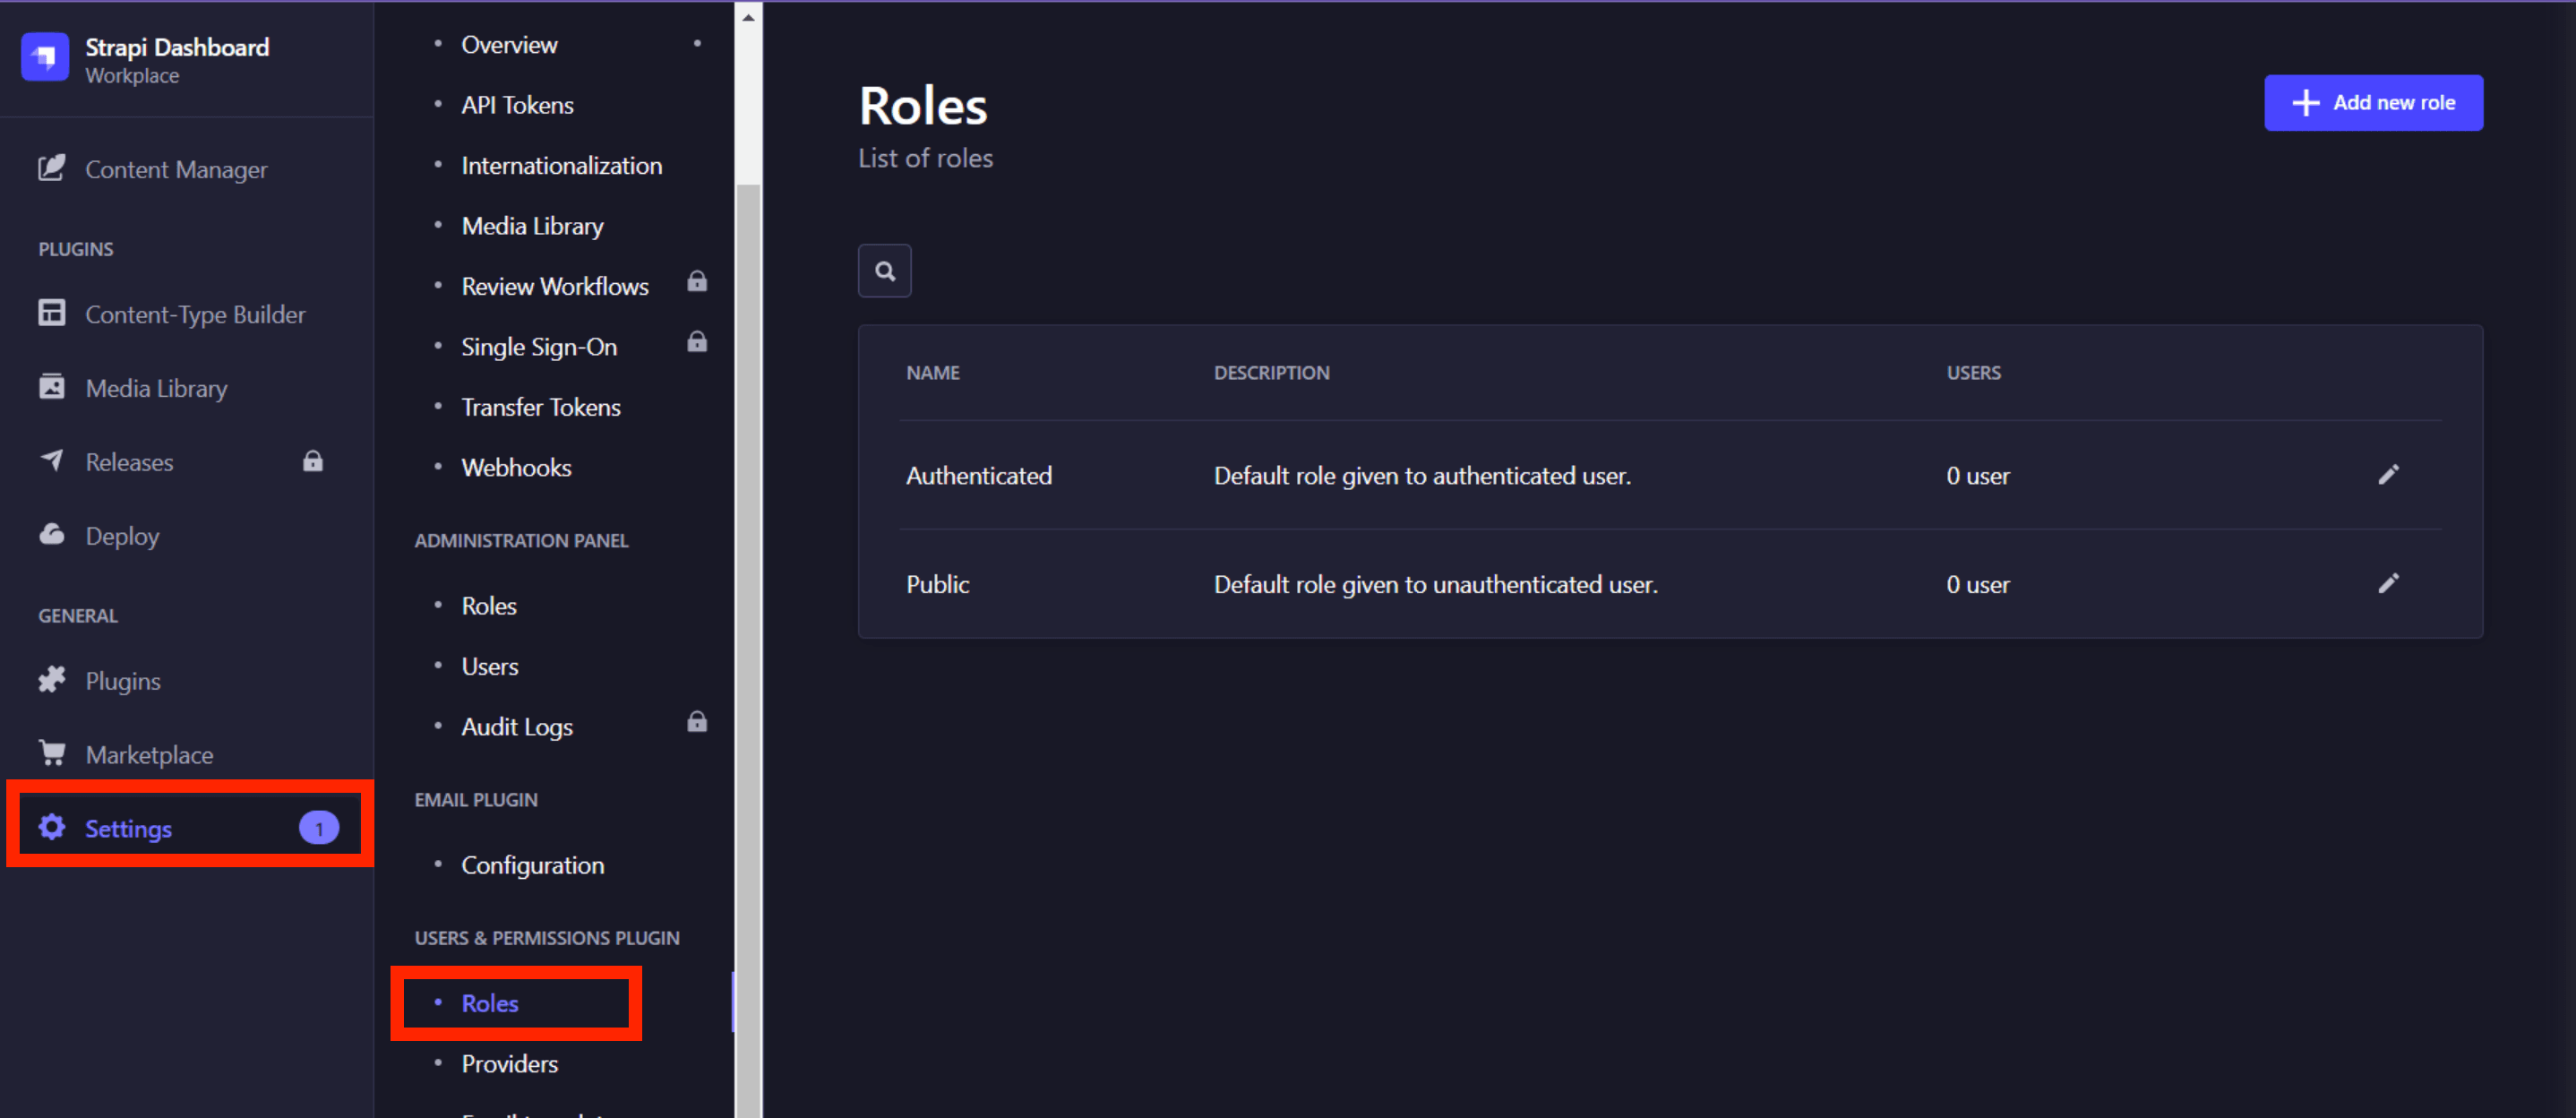Image resolution: width=2576 pixels, height=1118 pixels.
Task: Click the lock icon next to Single Sign-On
Action: 697,342
